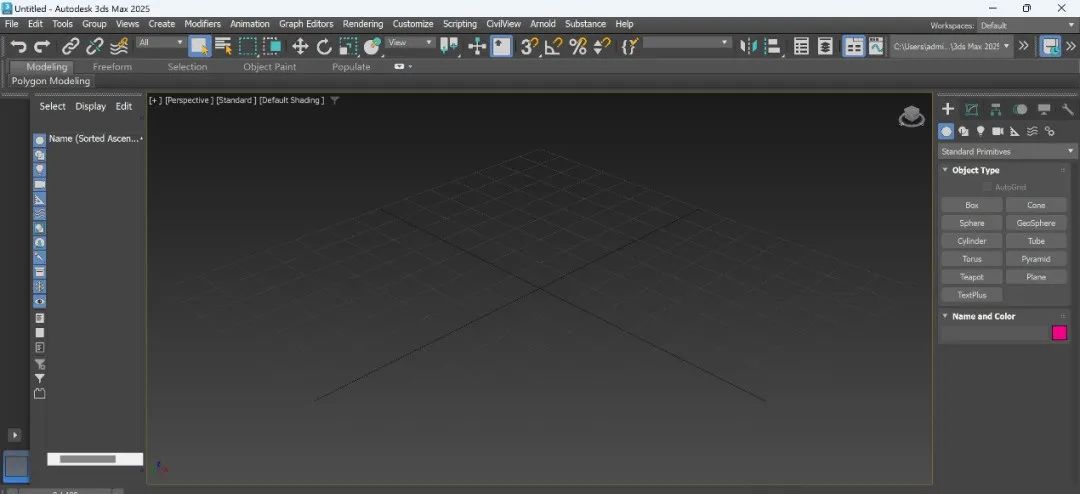The height and width of the screenshot is (494, 1080).
Task: Show the Lights create category
Action: (981, 131)
